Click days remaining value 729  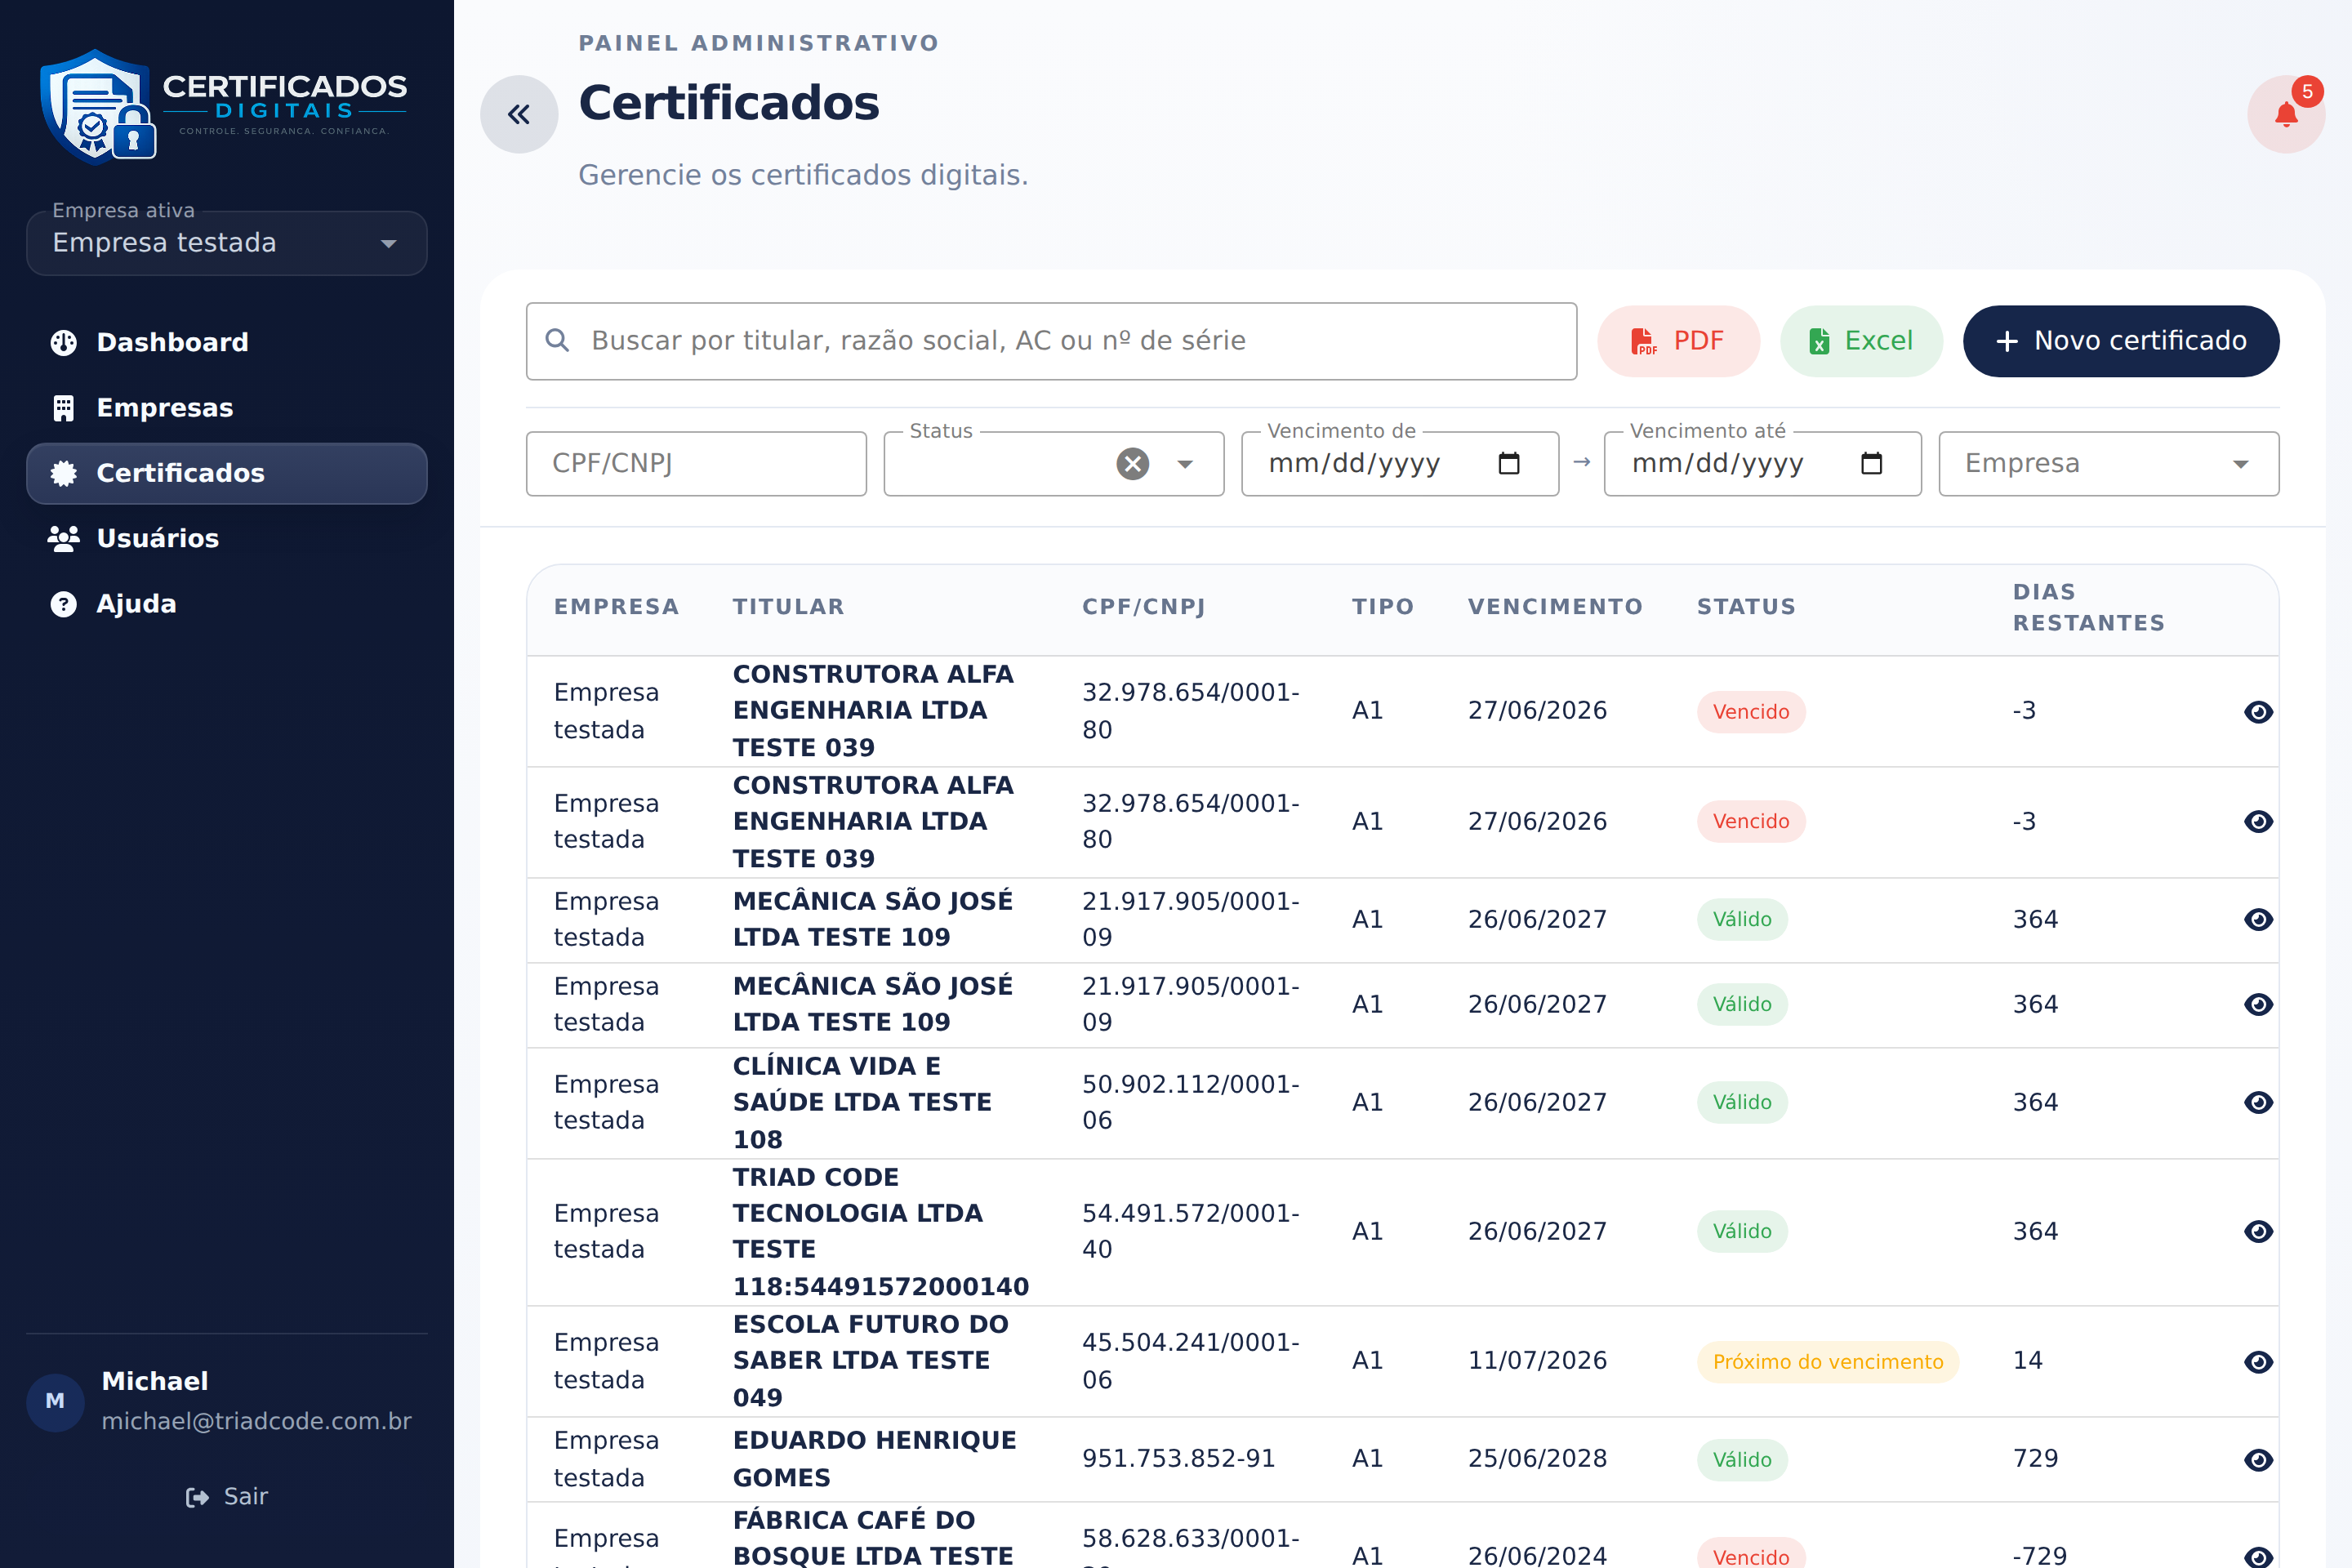[2035, 1459]
